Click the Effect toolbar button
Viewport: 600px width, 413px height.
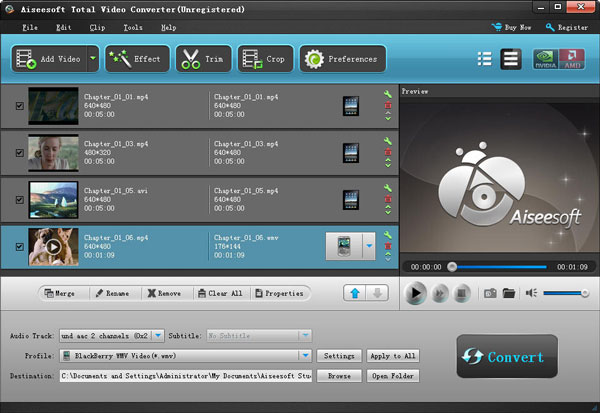(139, 59)
